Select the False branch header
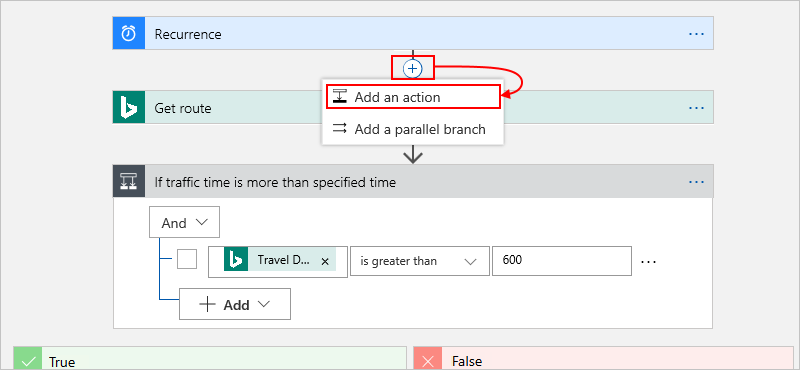 (604, 359)
